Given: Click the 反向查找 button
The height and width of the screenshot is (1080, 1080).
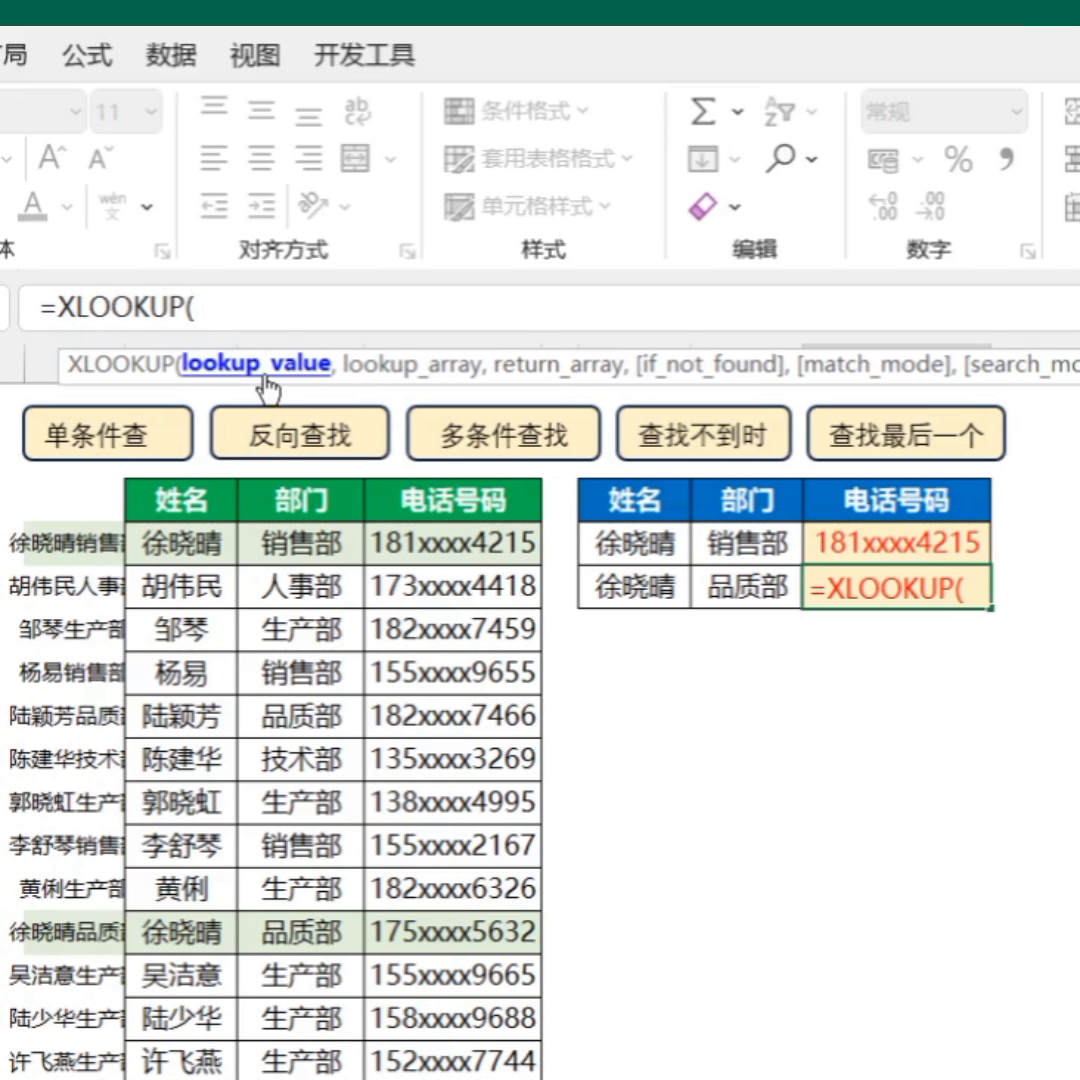Looking at the screenshot, I should (299, 434).
